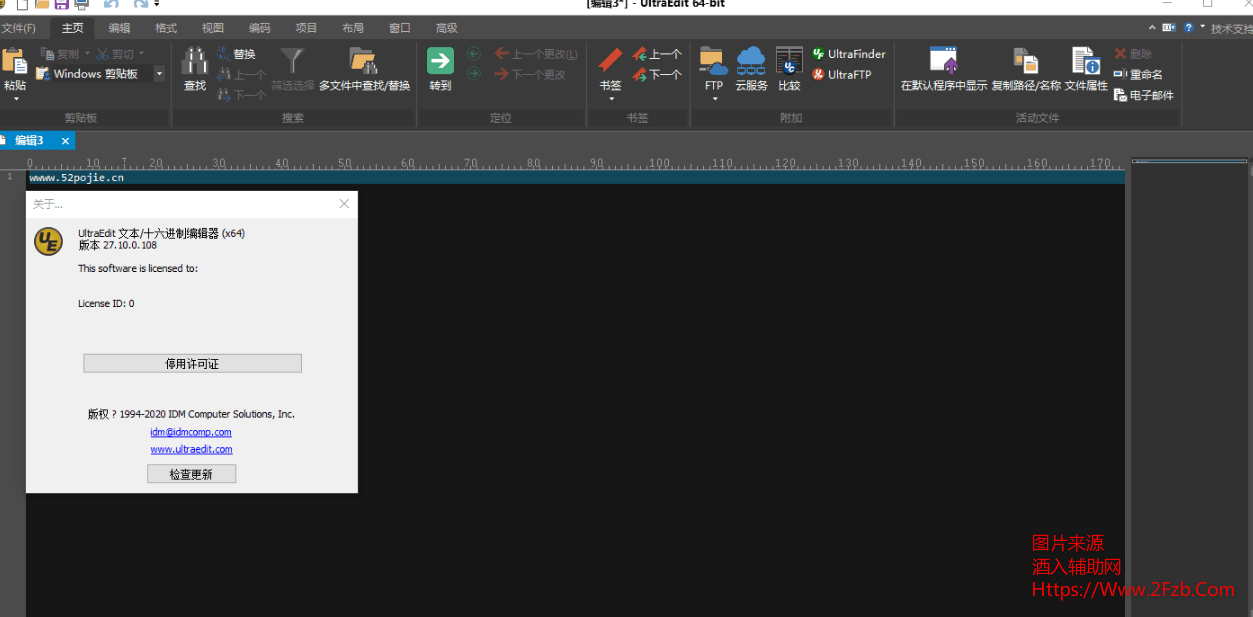The image size is (1253, 617).
Task: Open the www.ultraedit.com link
Action: click(x=191, y=450)
